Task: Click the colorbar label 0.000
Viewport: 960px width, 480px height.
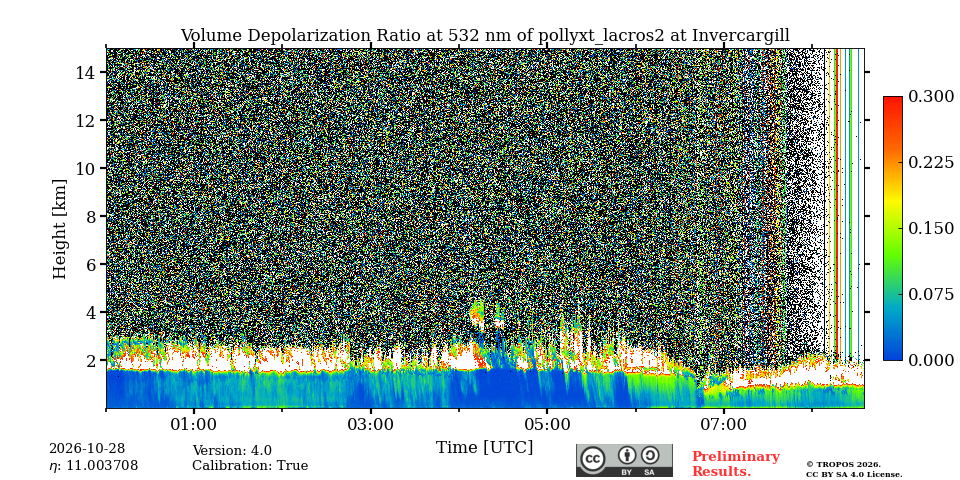Action: (x=931, y=360)
